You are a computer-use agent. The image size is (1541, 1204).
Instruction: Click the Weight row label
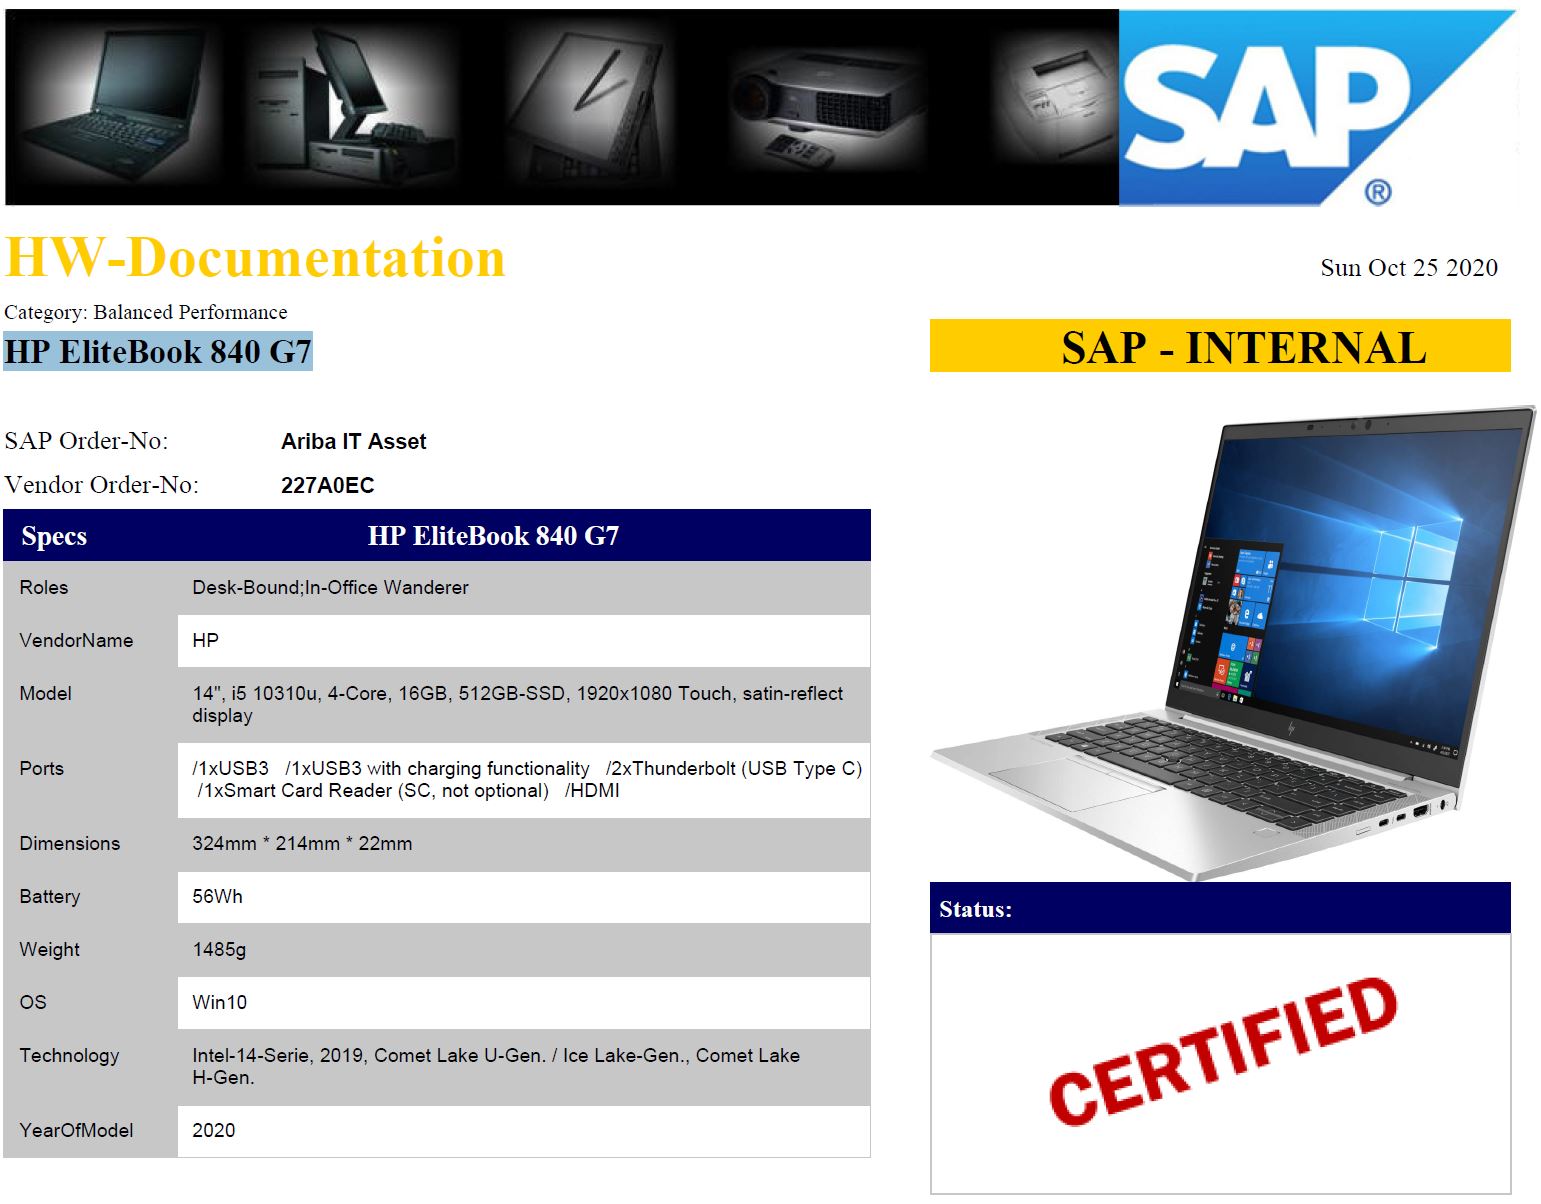click(x=49, y=950)
